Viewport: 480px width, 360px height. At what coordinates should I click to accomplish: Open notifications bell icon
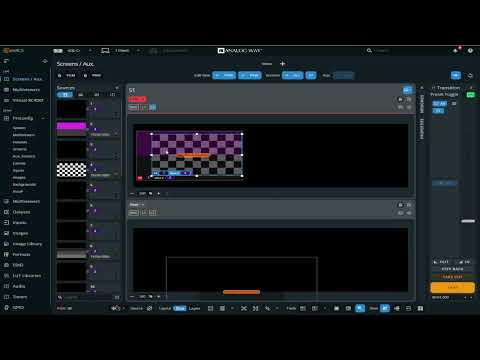coord(456,51)
